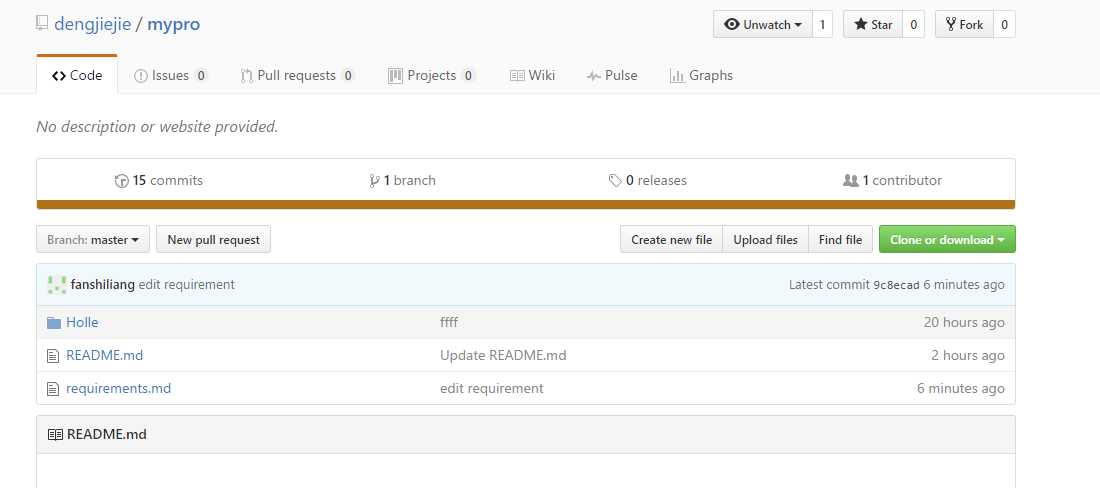Click the README.md file icon in file list
The width and height of the screenshot is (1100, 488).
(x=53, y=355)
